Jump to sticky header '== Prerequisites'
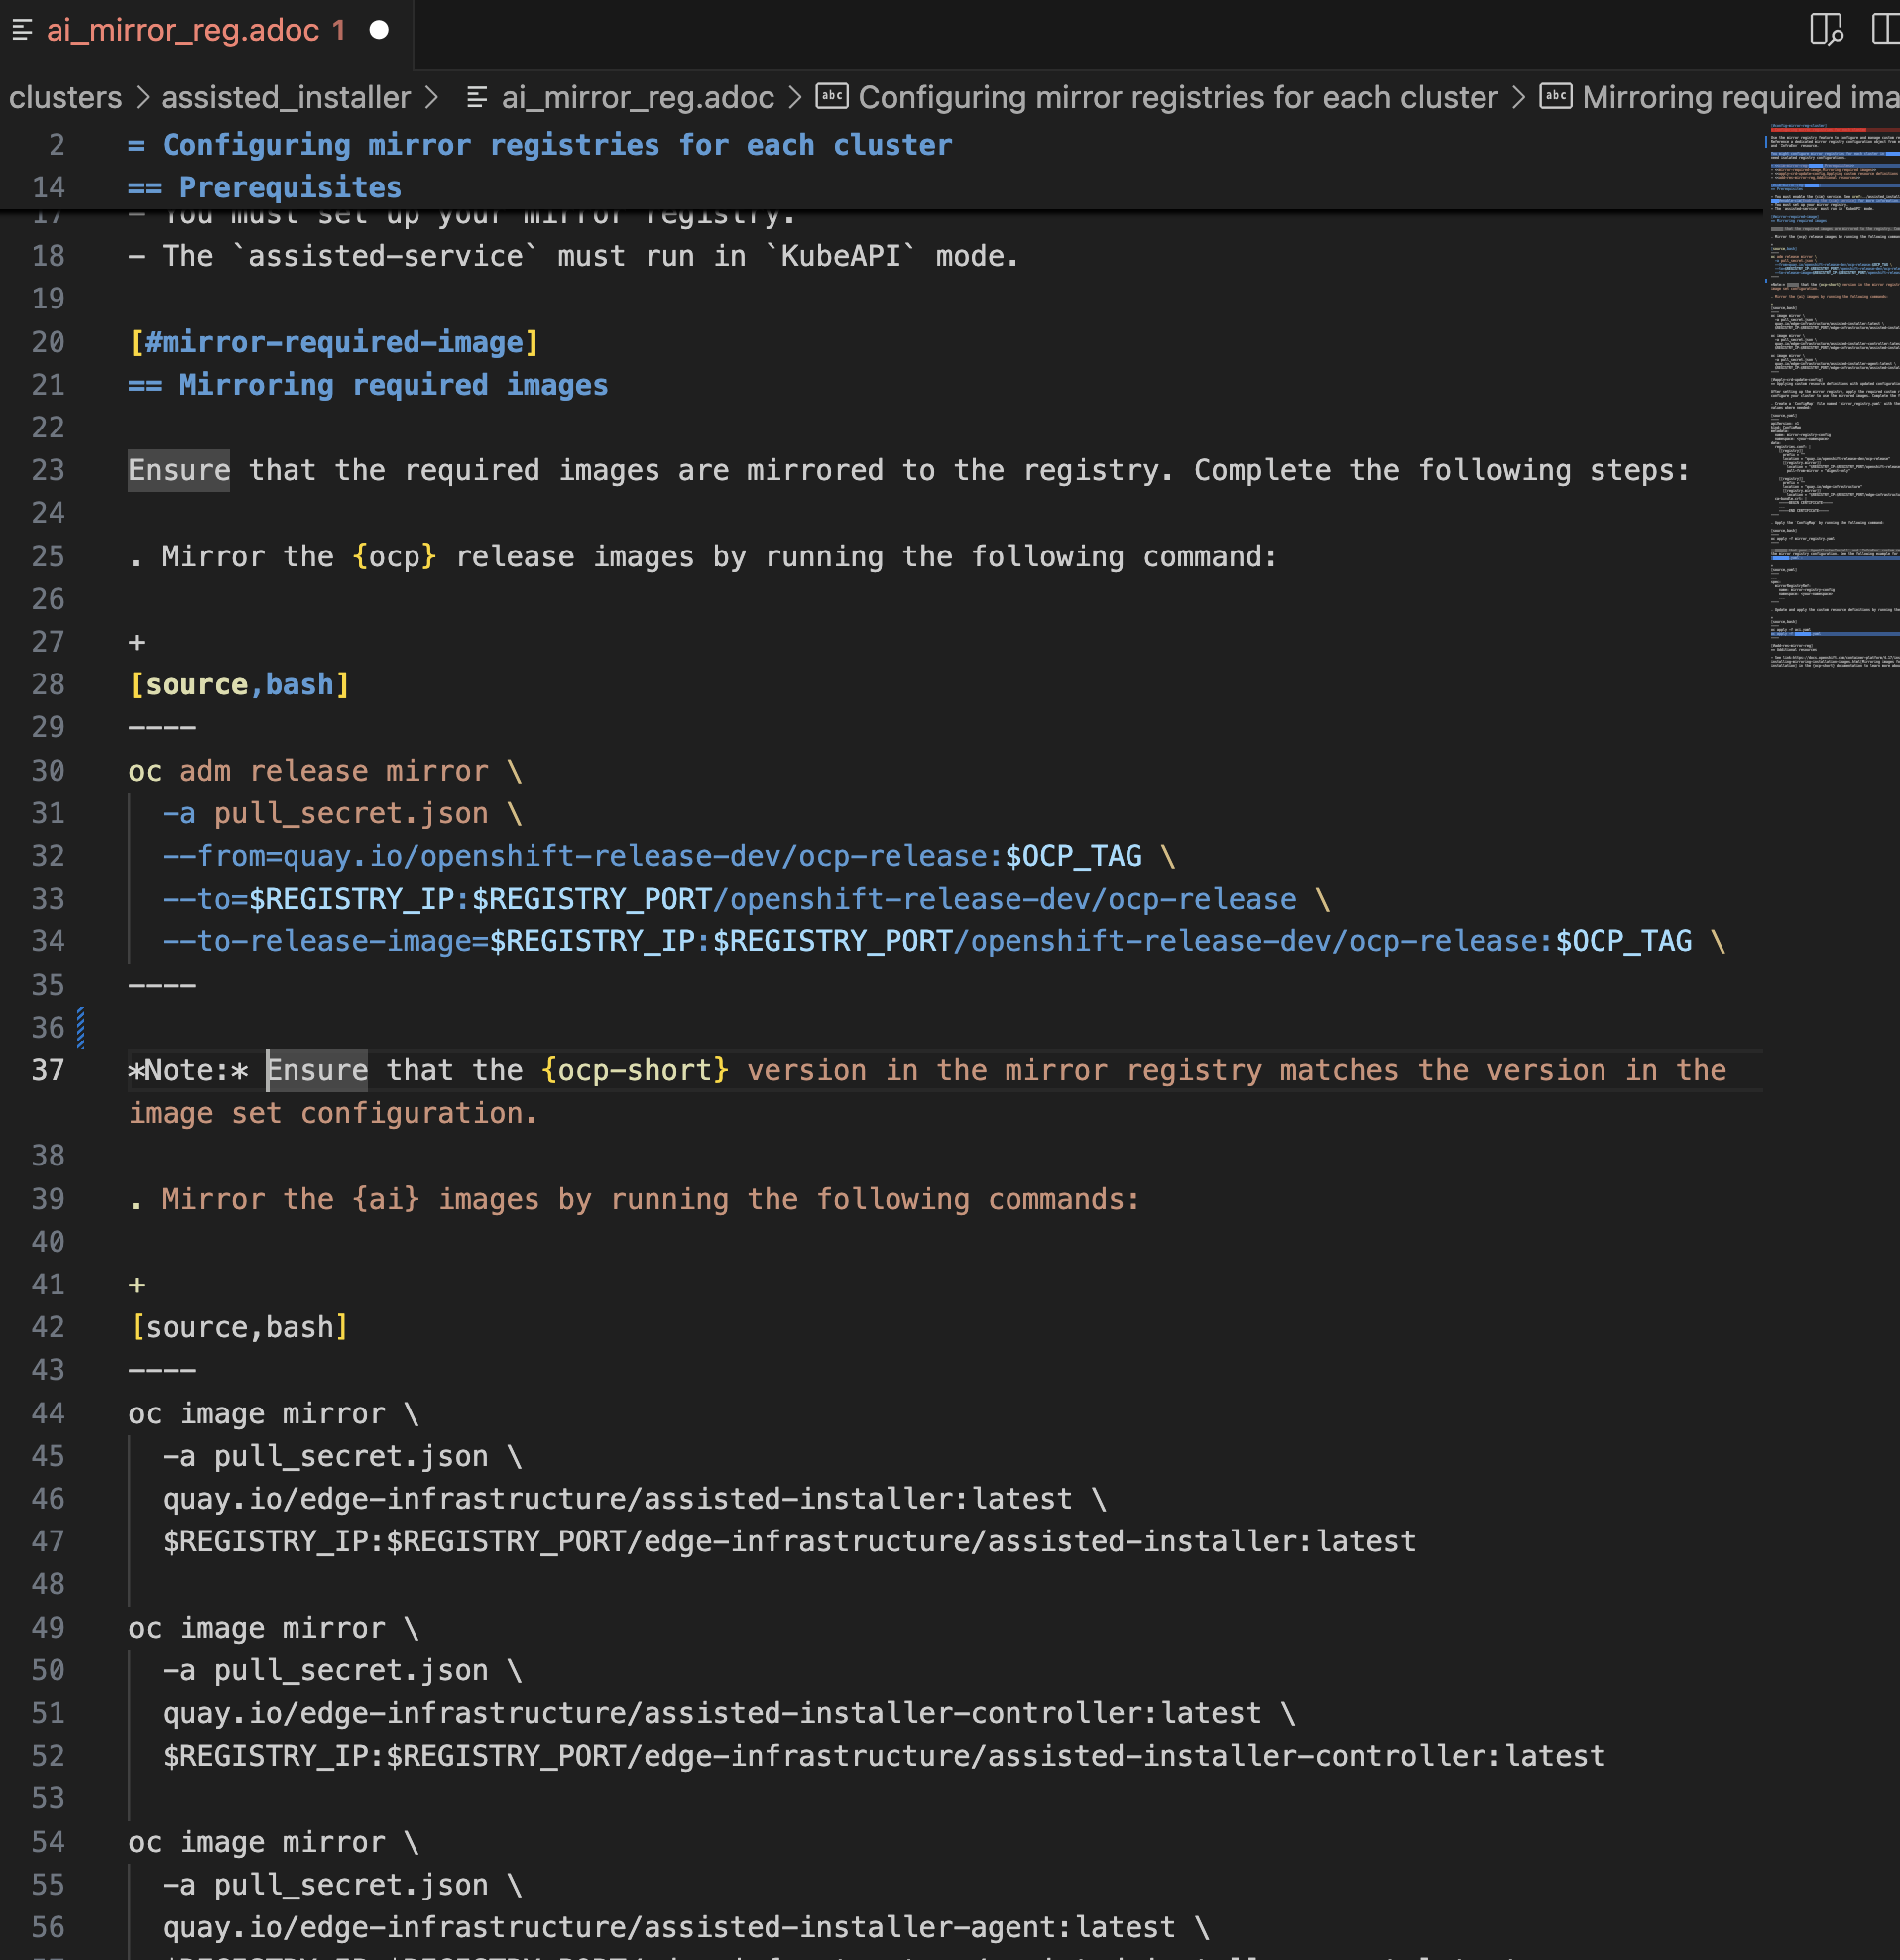The height and width of the screenshot is (1960, 1900). click(x=290, y=187)
